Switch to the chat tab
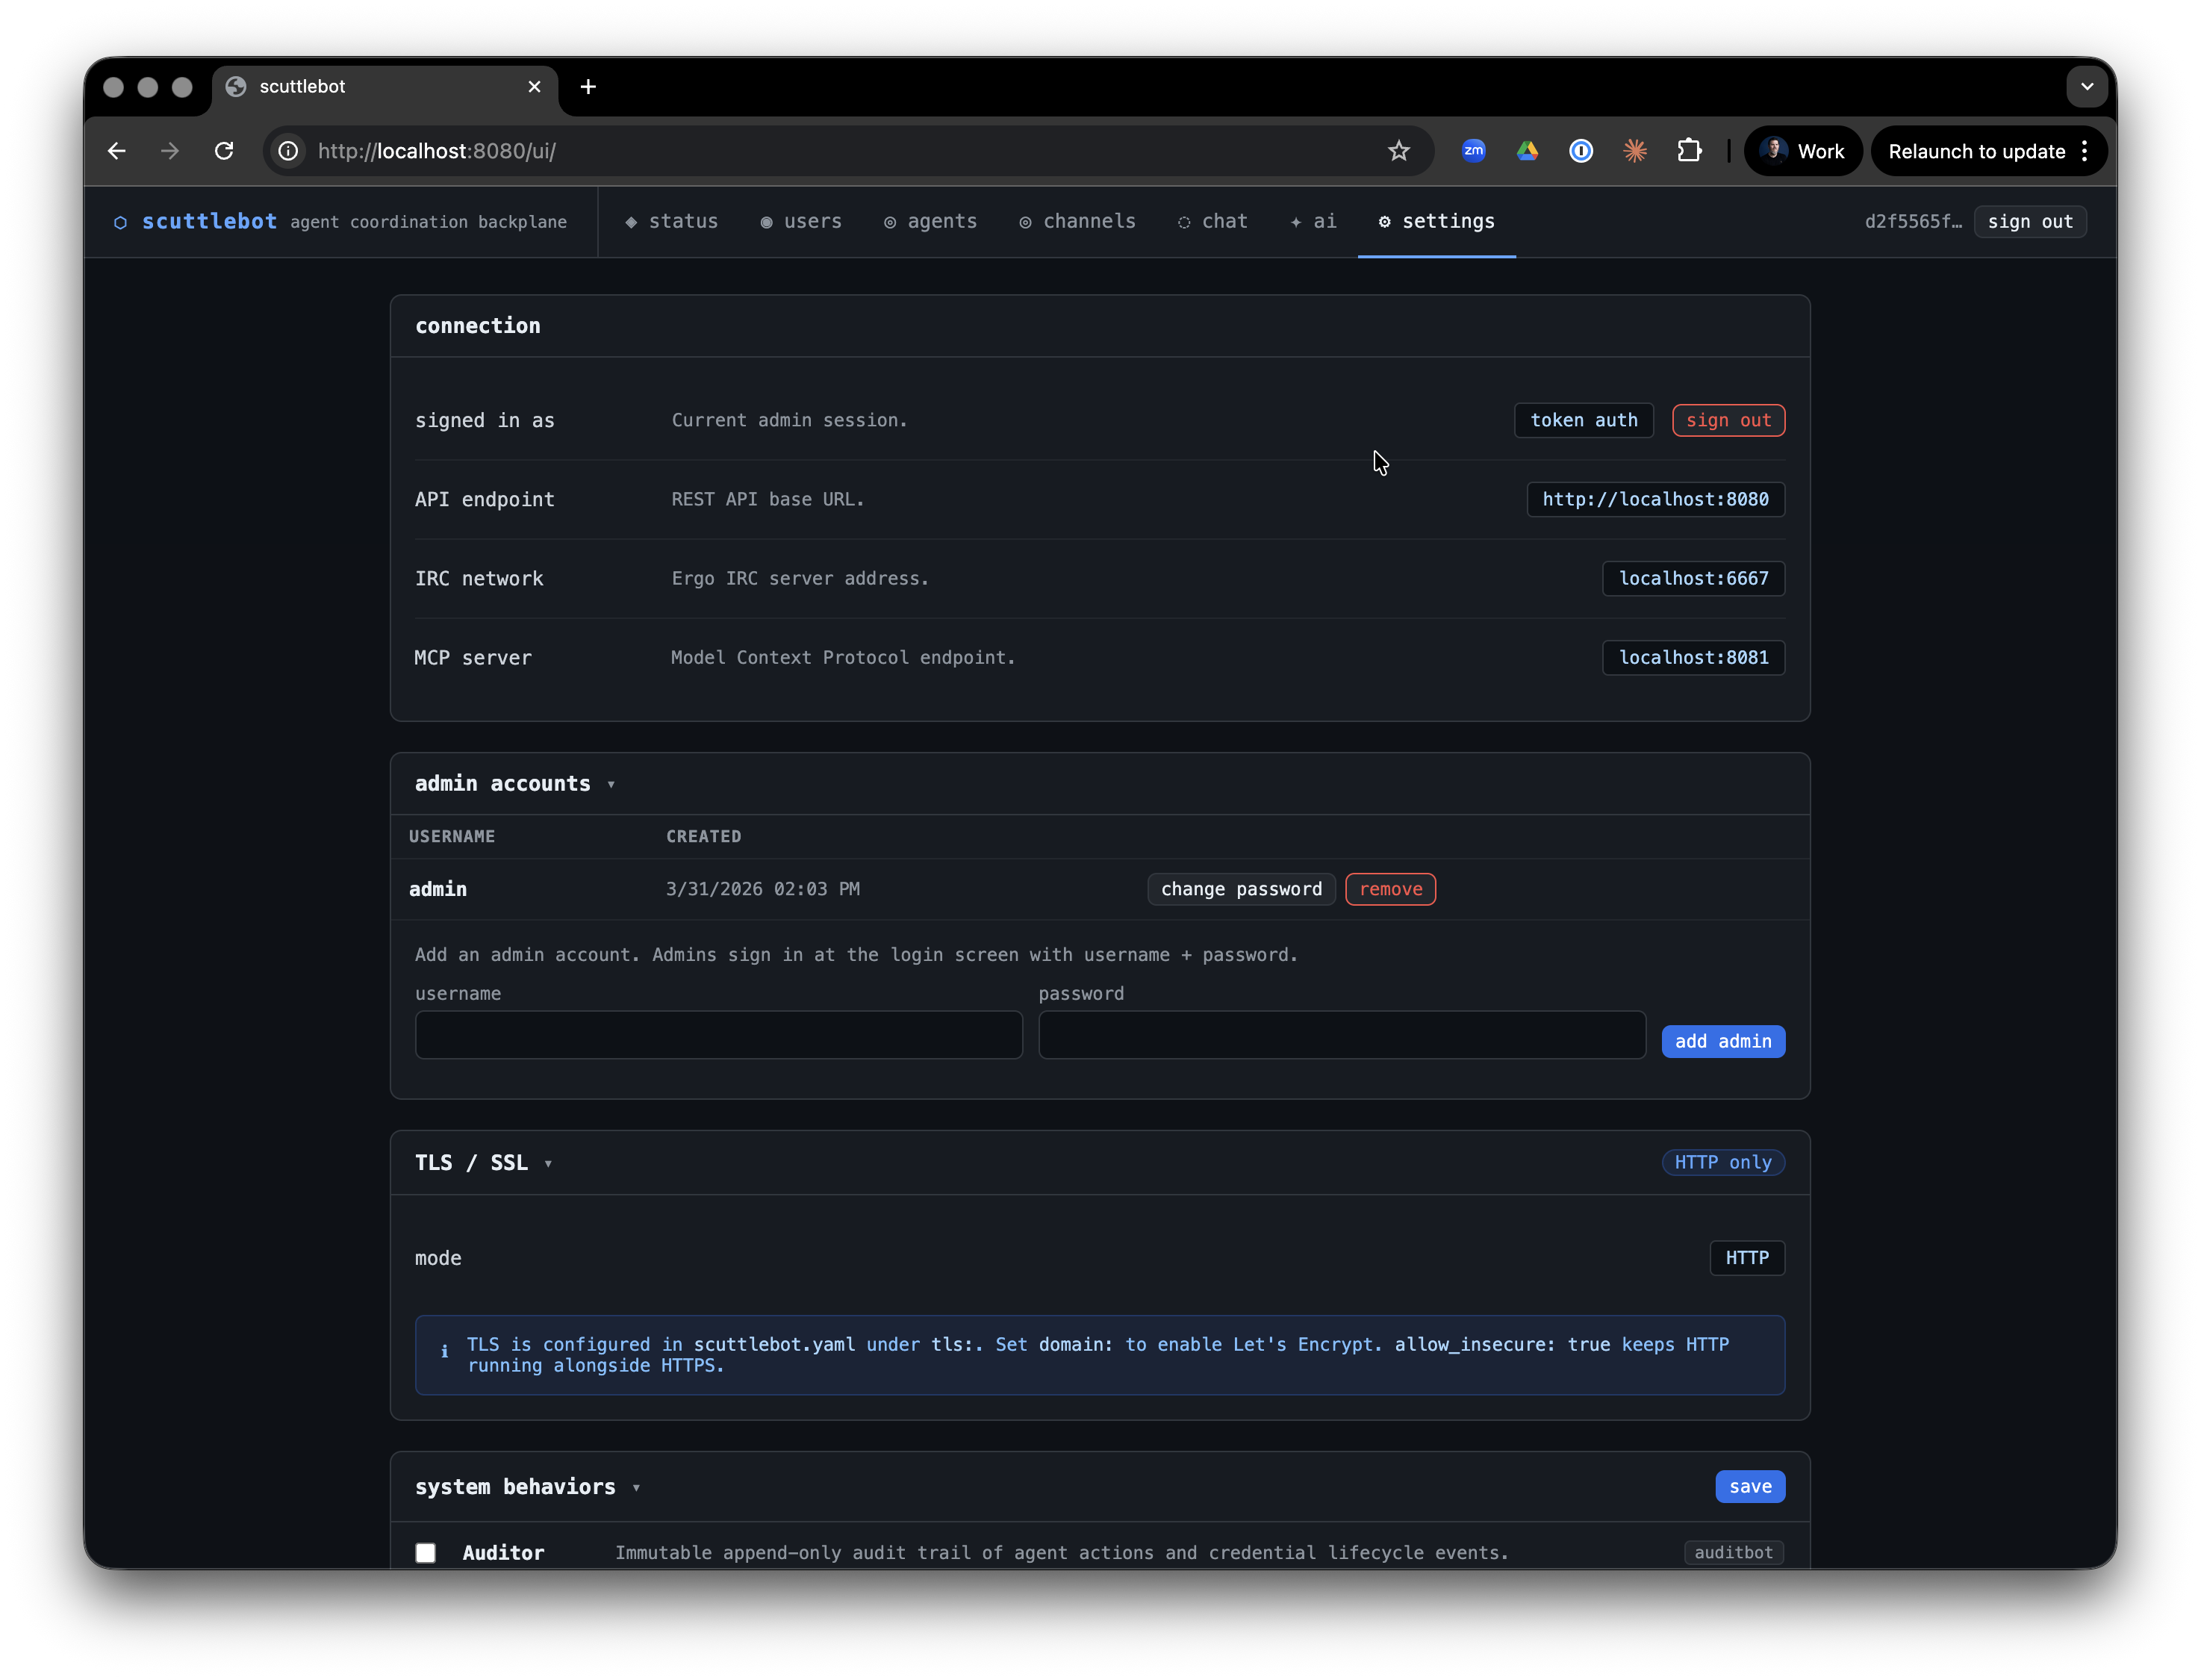 pos(1212,221)
